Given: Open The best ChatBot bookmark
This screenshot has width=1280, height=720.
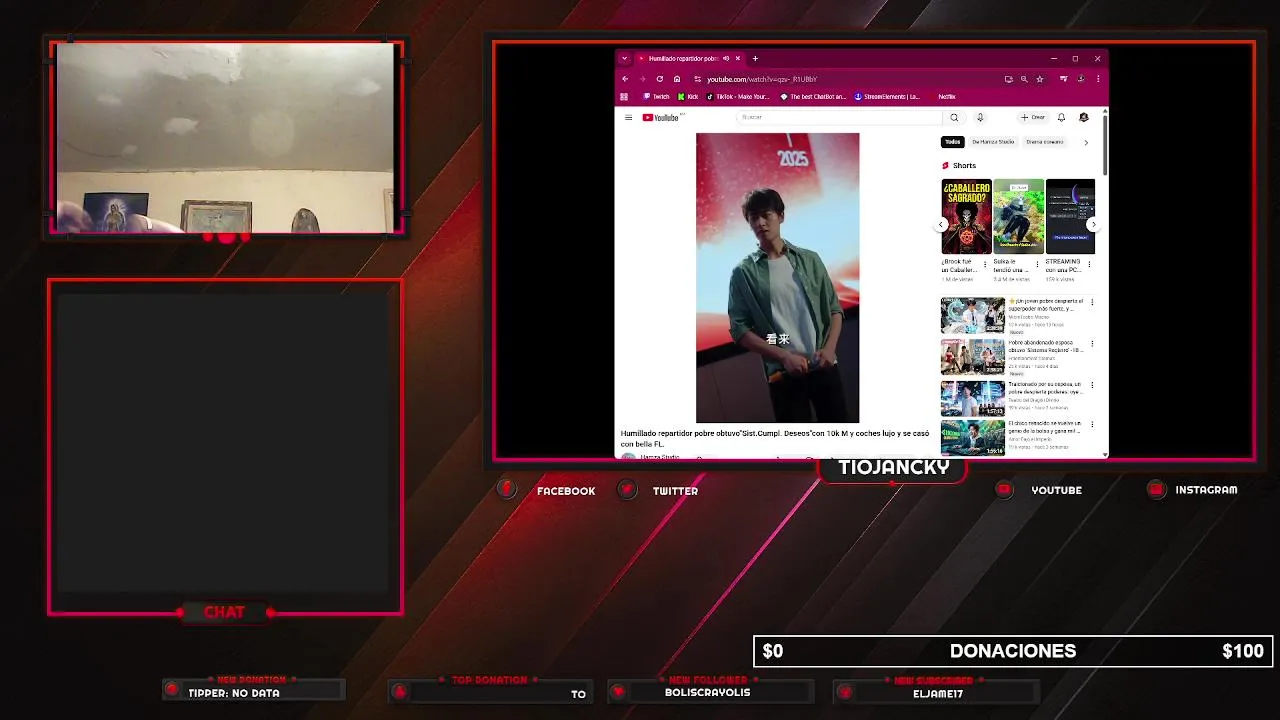Looking at the screenshot, I should pos(814,97).
